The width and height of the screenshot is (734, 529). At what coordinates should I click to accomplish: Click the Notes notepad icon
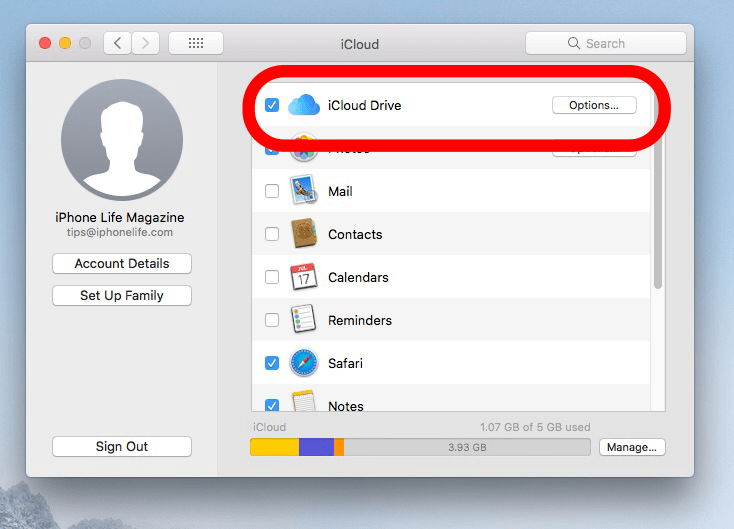303,401
